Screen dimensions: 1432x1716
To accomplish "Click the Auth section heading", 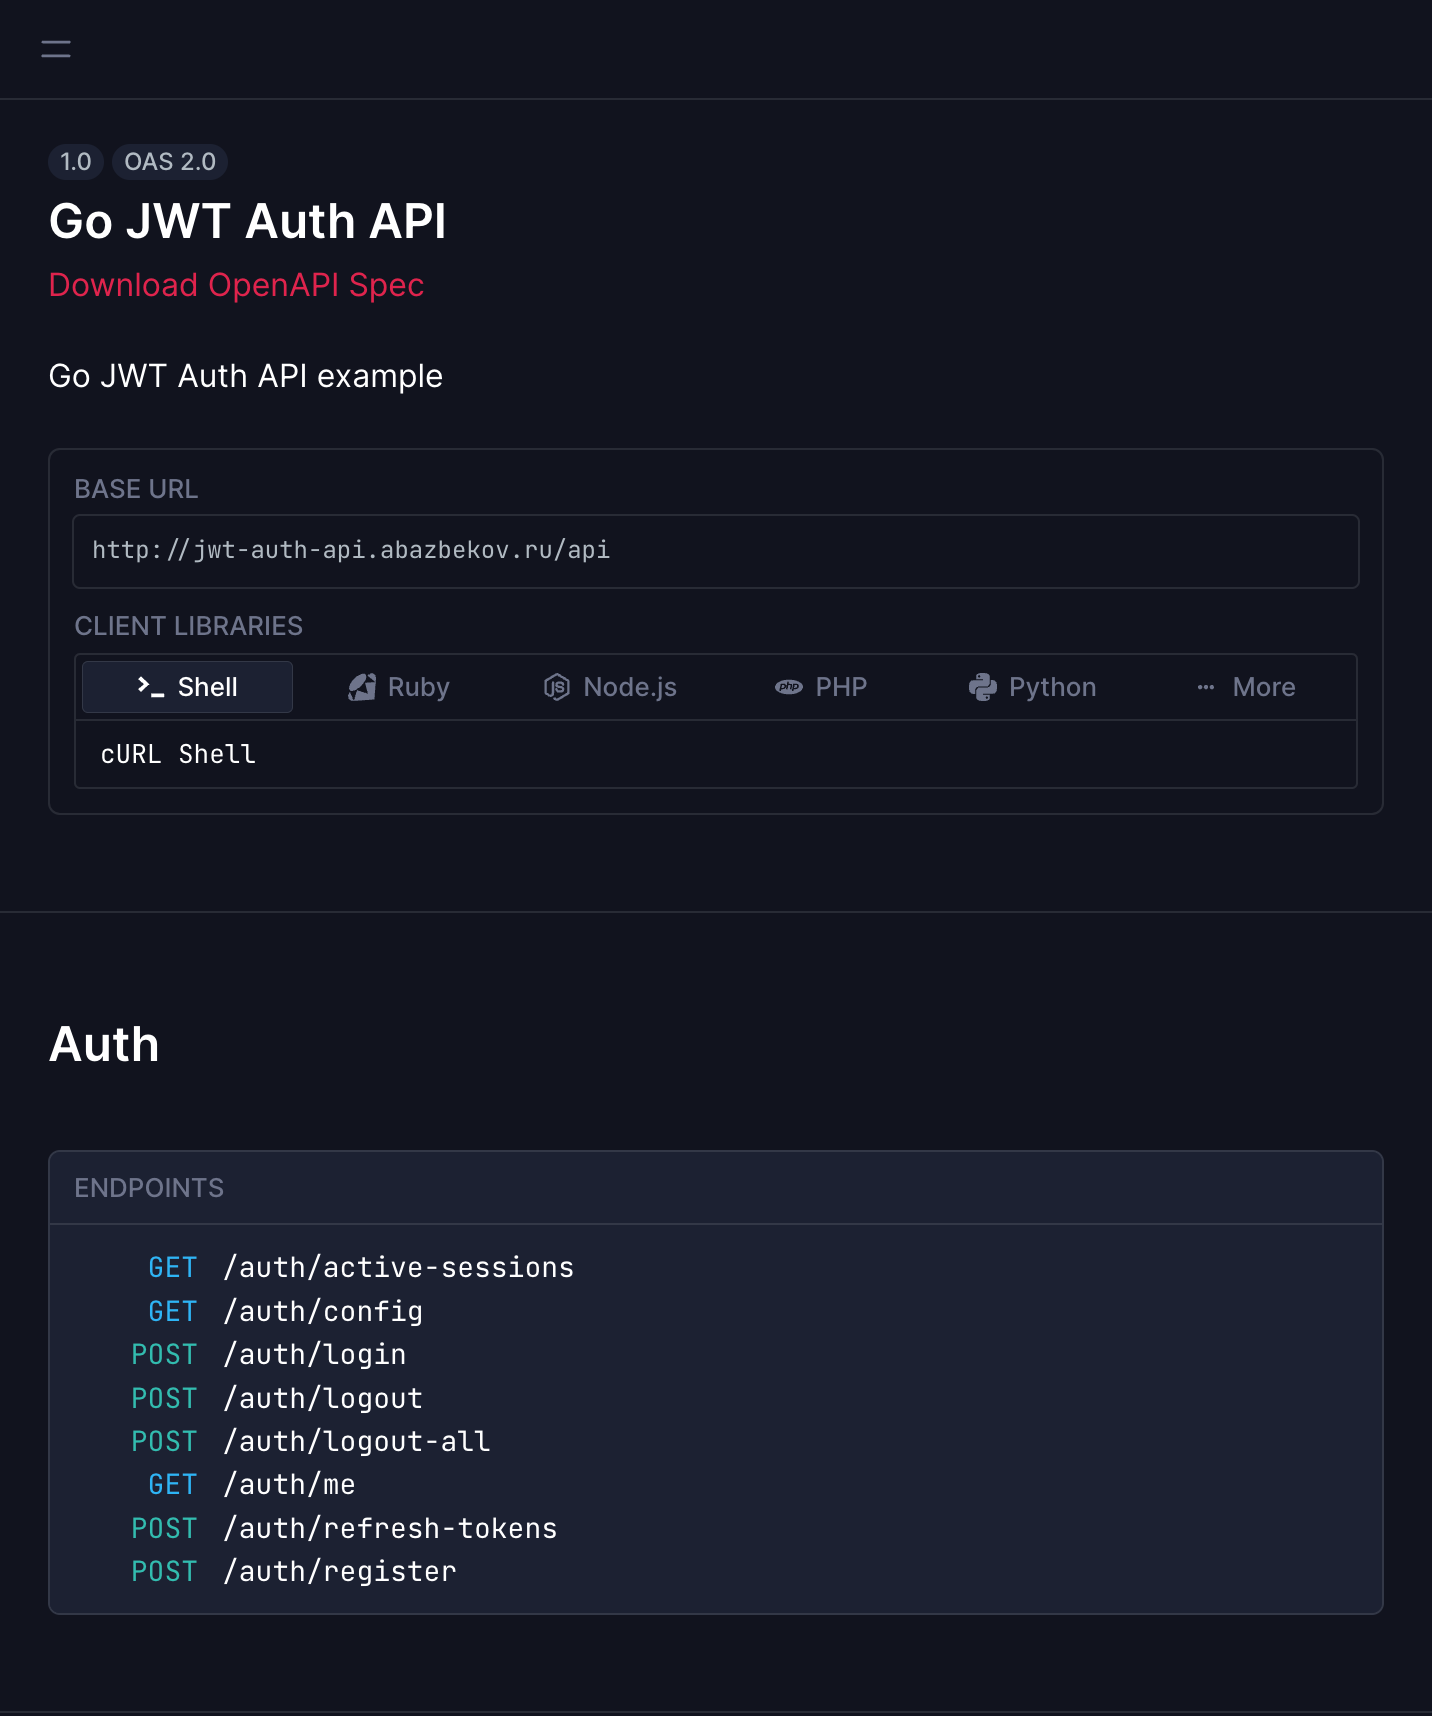I will pos(104,1044).
